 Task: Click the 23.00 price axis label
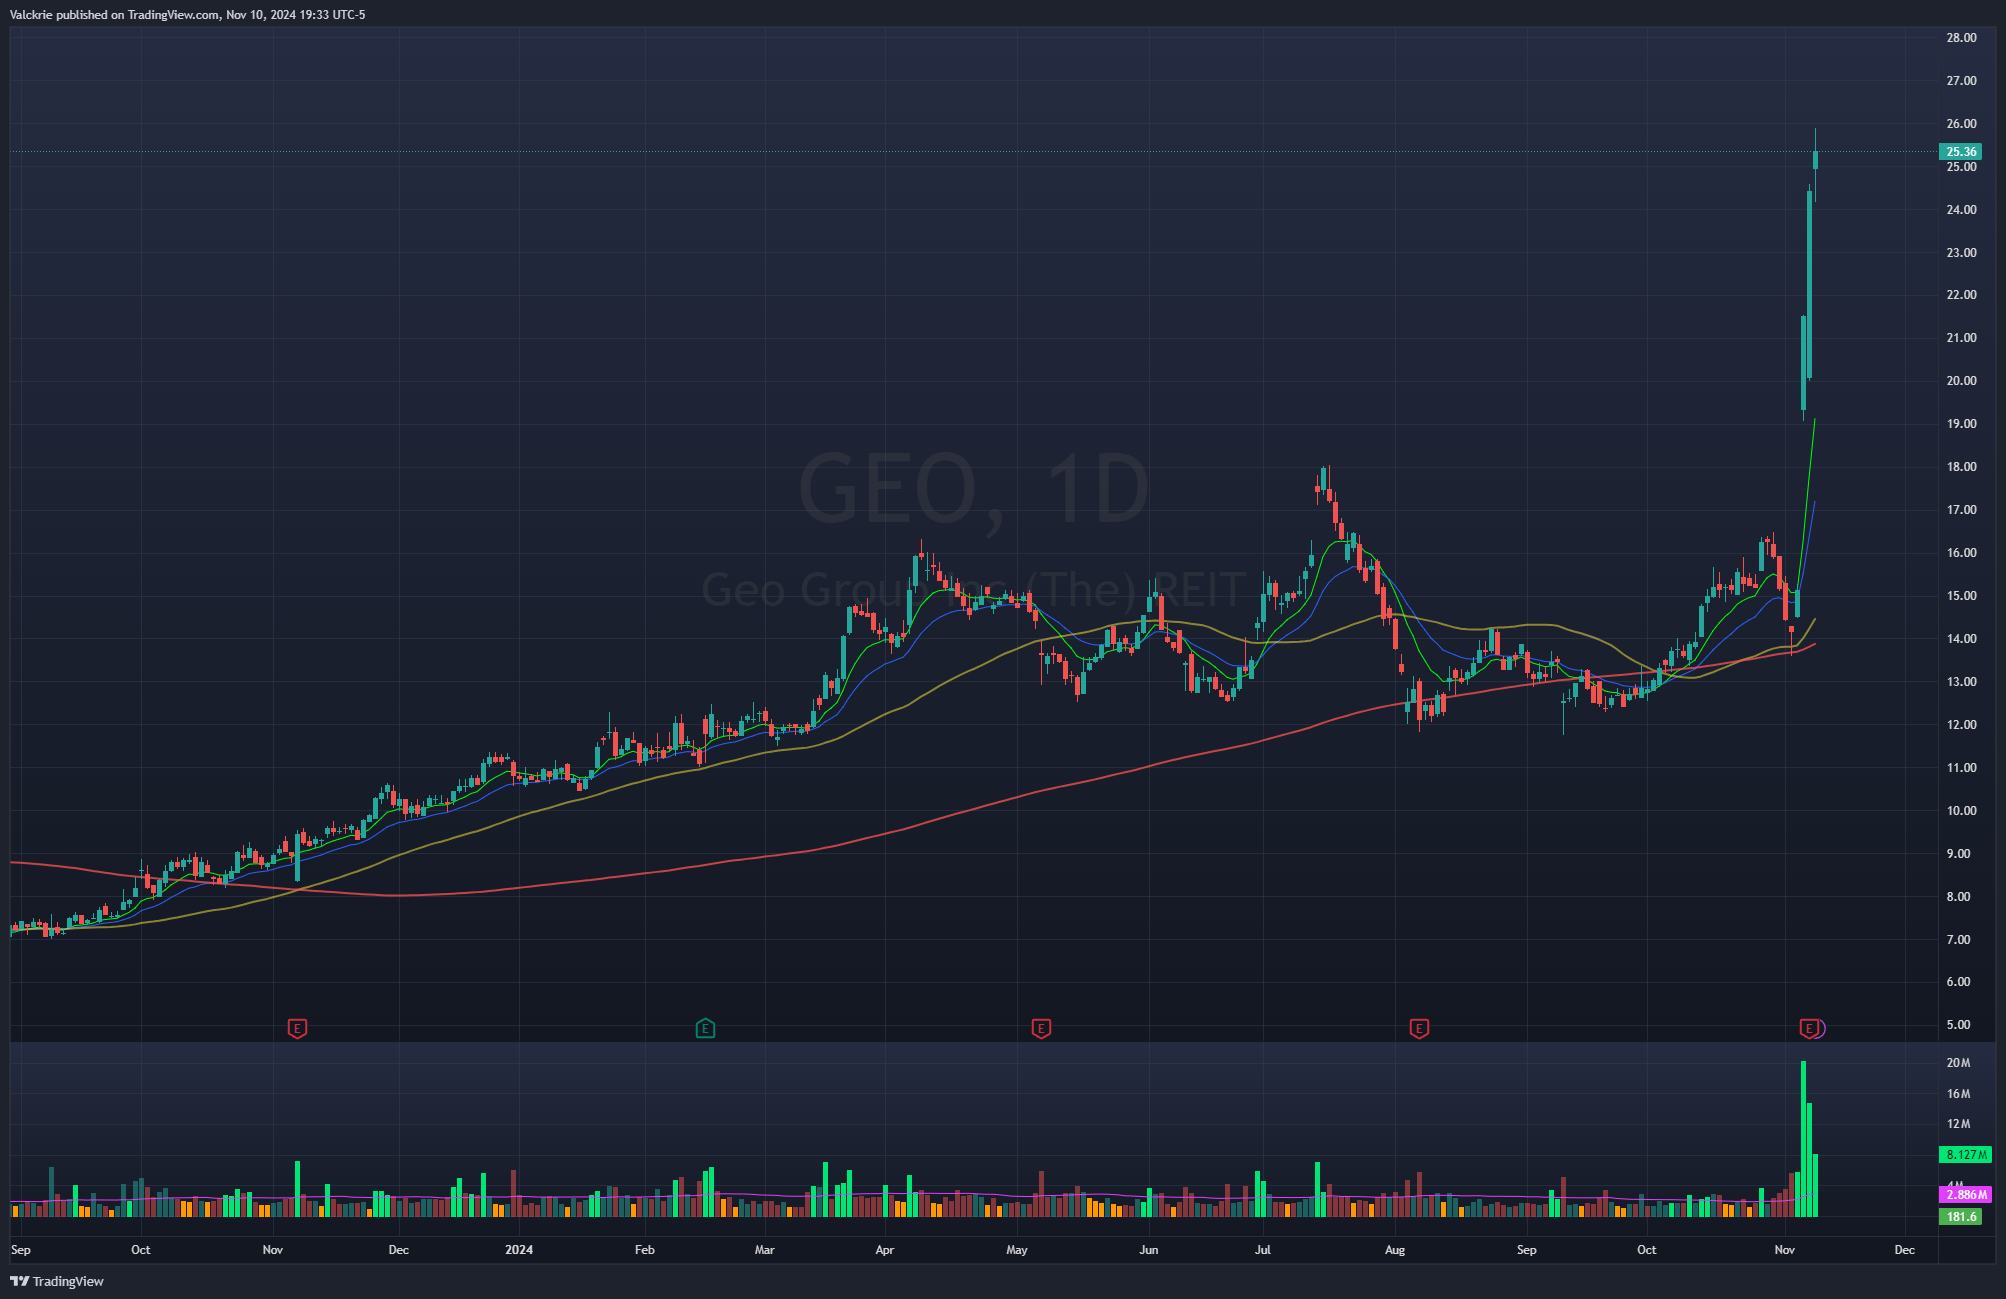coord(1961,253)
